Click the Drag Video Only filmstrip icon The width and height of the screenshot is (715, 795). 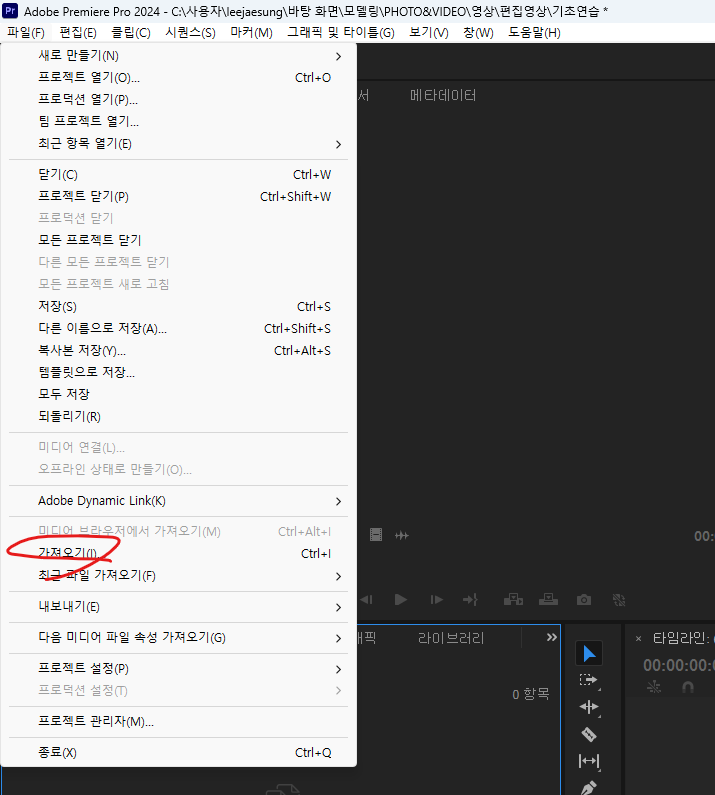click(x=376, y=535)
